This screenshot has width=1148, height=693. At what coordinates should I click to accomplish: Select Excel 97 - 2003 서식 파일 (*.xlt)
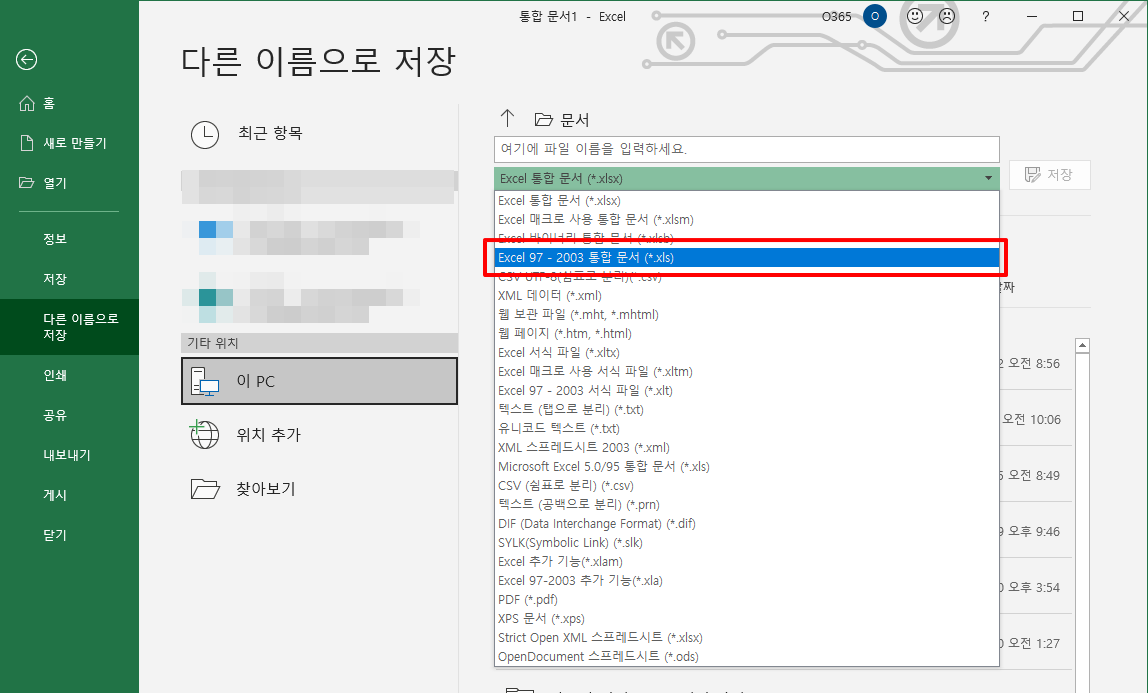tap(747, 391)
